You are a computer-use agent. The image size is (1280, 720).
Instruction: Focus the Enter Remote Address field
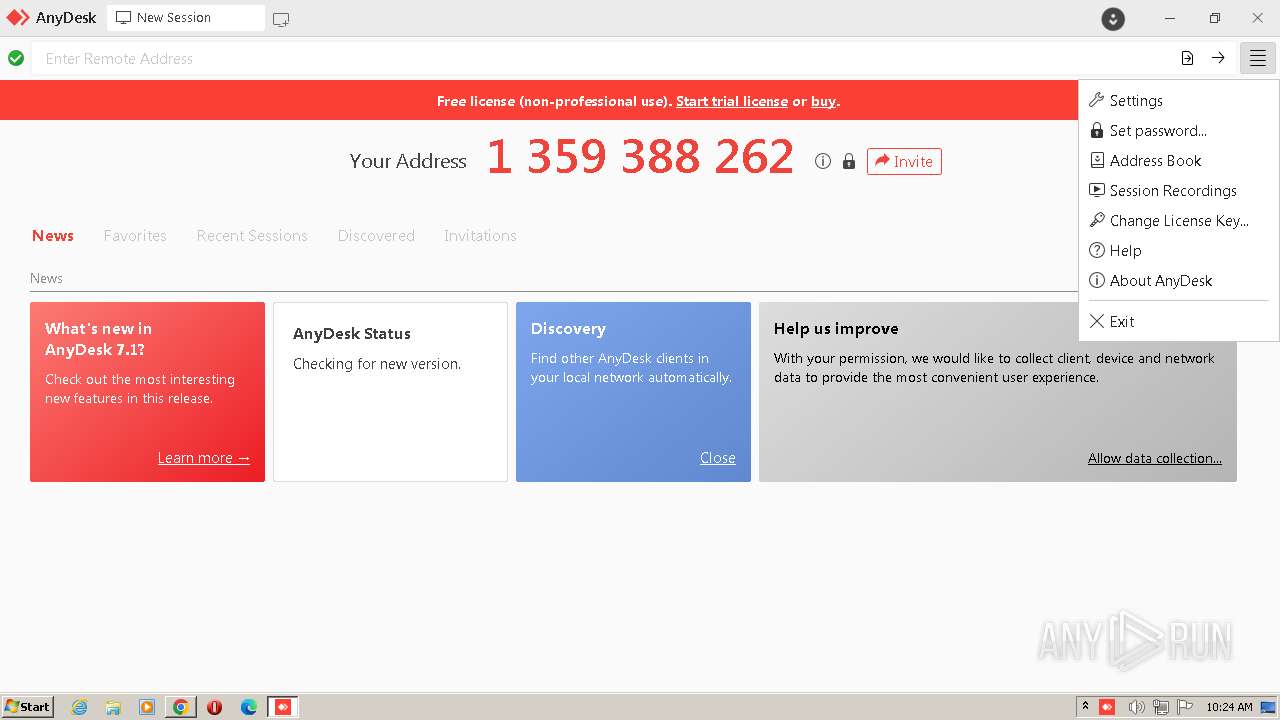(x=603, y=58)
